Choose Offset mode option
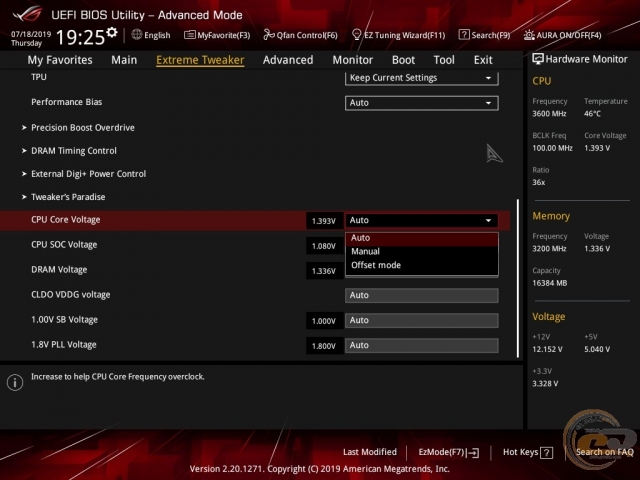This screenshot has height=480, width=640. pos(422,265)
